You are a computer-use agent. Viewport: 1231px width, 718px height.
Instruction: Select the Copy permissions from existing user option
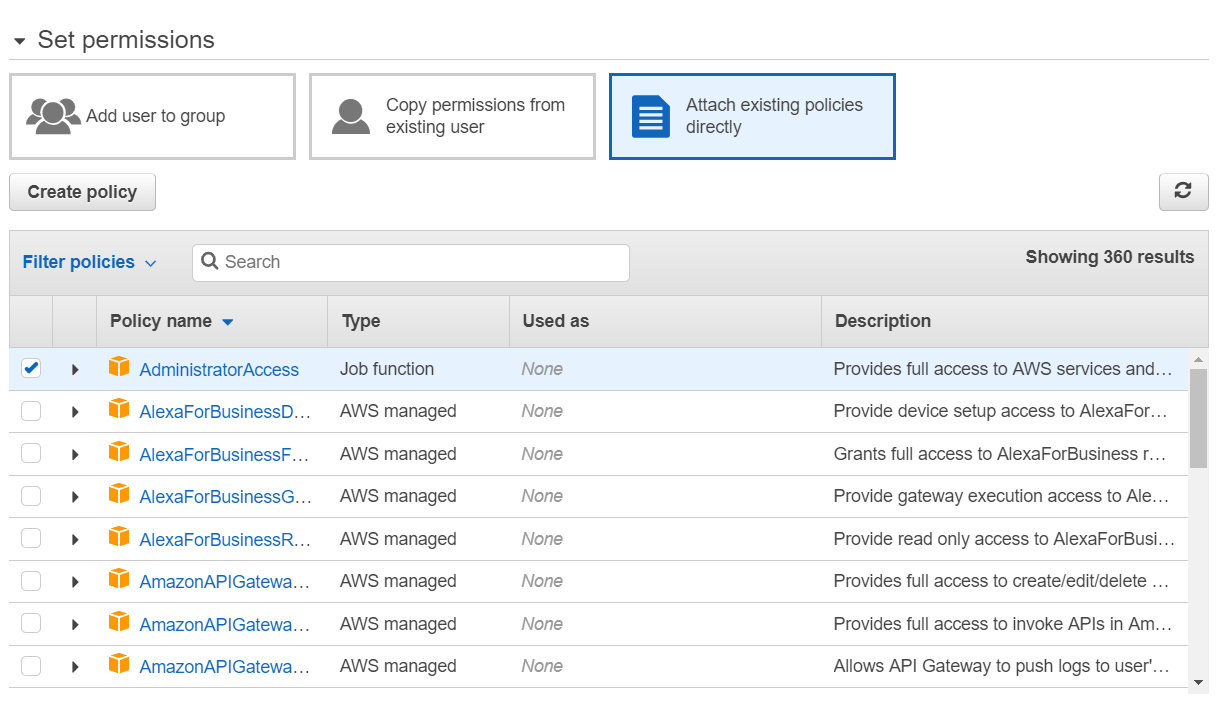click(451, 116)
